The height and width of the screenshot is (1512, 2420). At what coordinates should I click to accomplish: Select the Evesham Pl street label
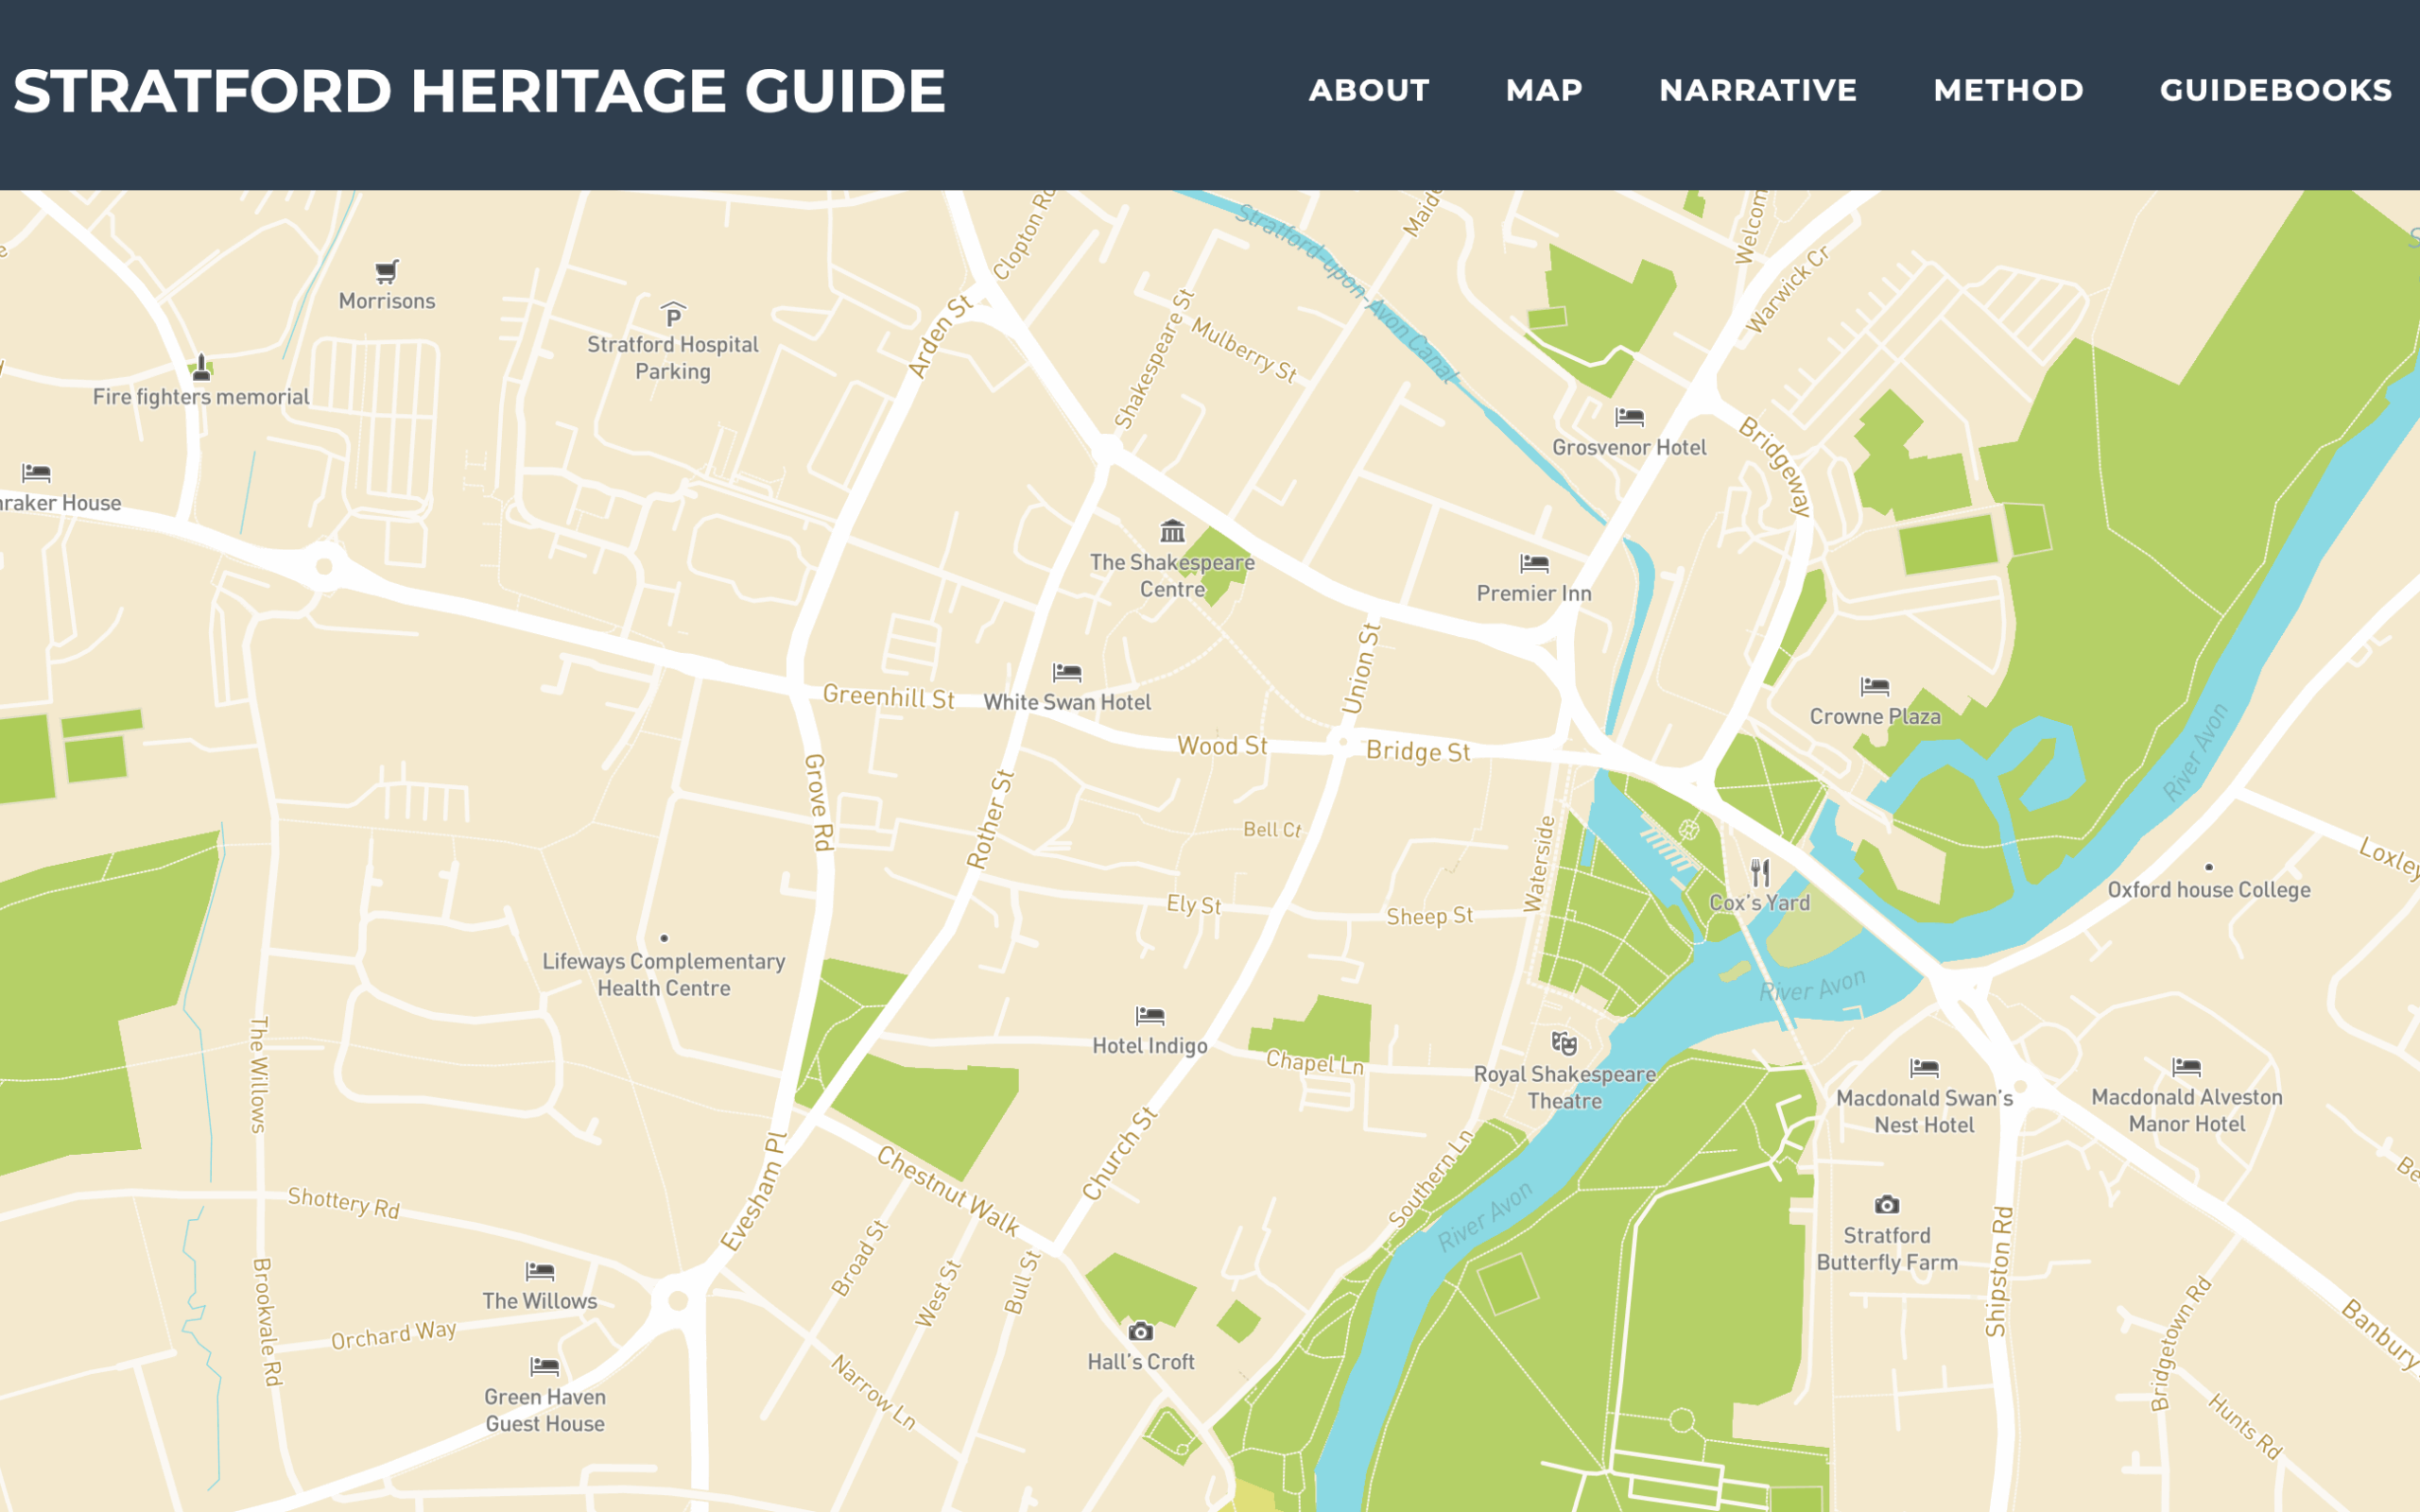coord(755,1191)
